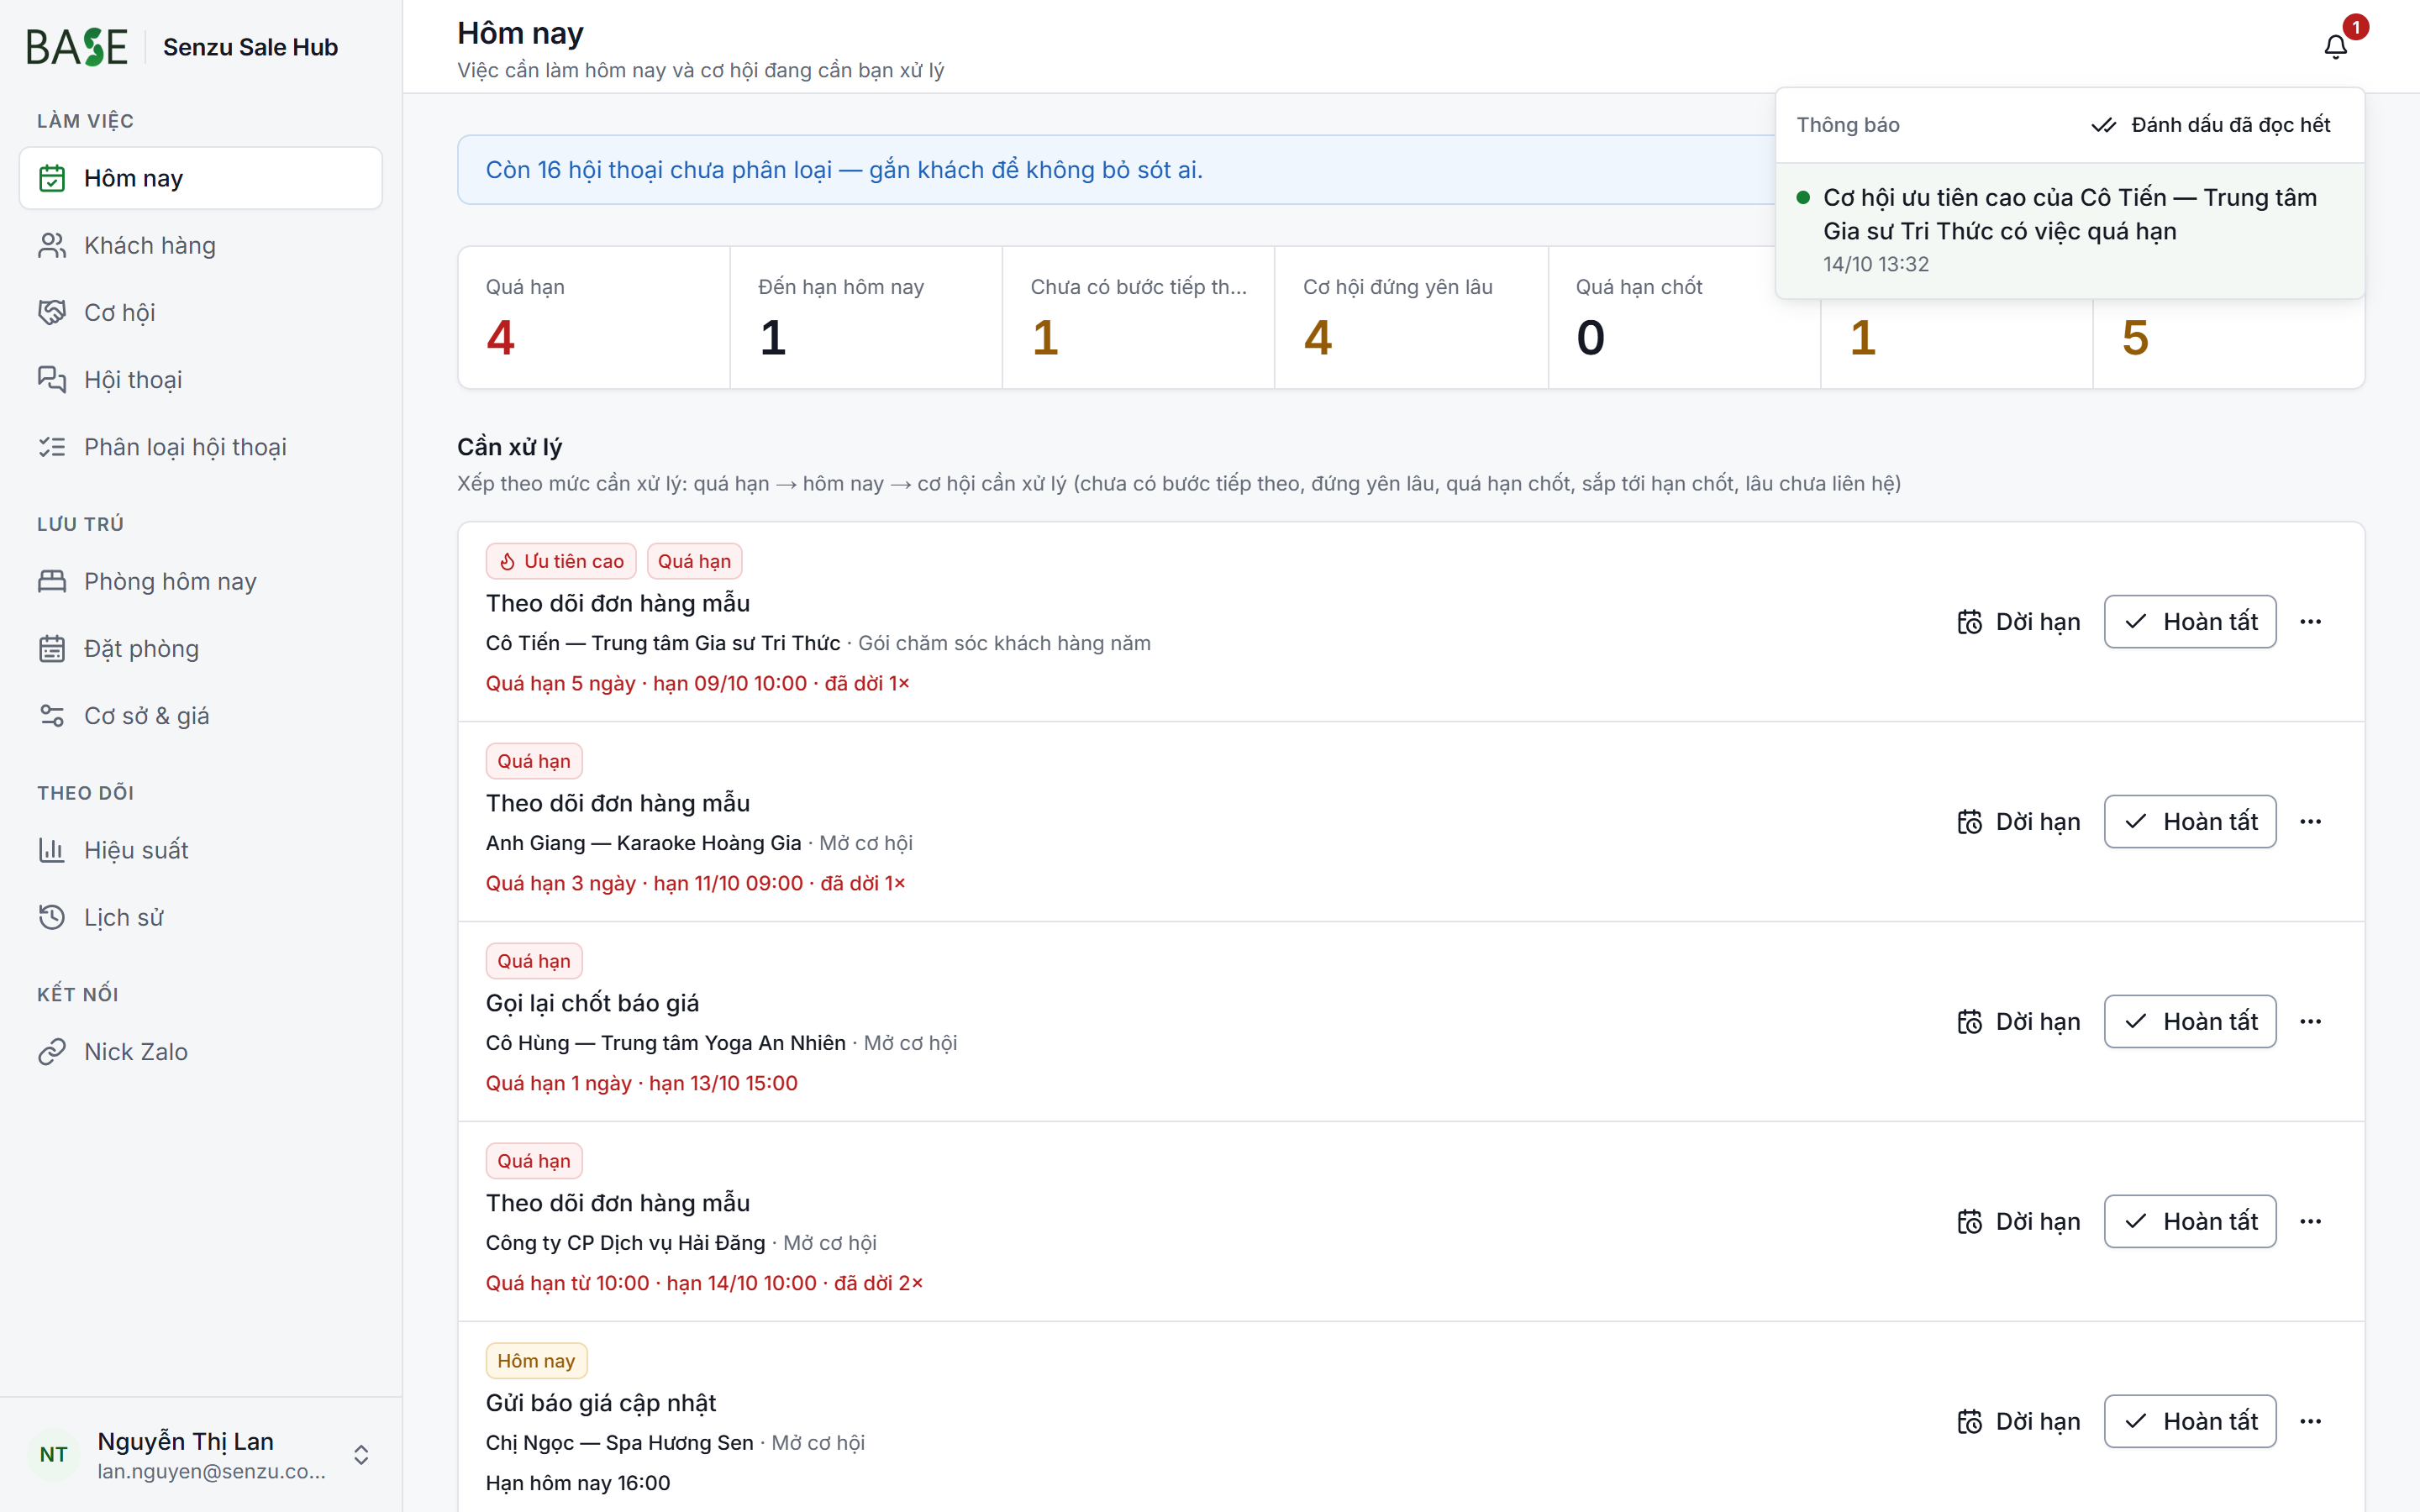This screenshot has width=2420, height=1512.
Task: Open the Cô Tiến overdue notification
Action: (x=2070, y=231)
